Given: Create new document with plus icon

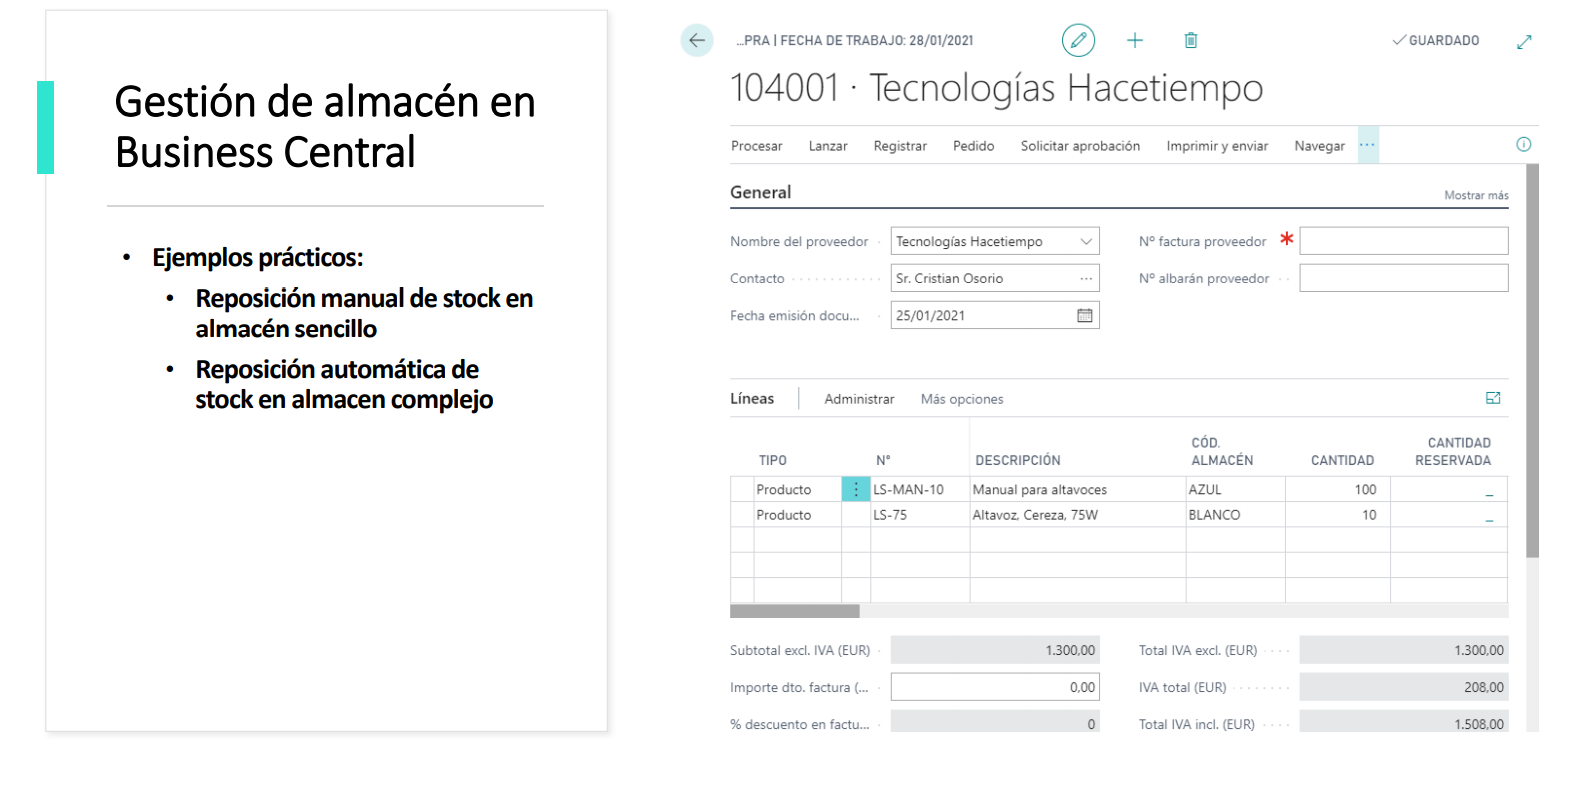Looking at the screenshot, I should click(1135, 40).
